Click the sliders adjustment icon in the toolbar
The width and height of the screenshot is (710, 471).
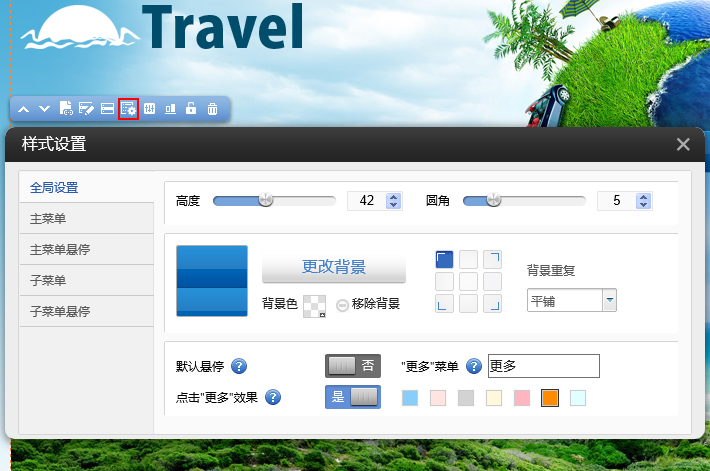(149, 109)
